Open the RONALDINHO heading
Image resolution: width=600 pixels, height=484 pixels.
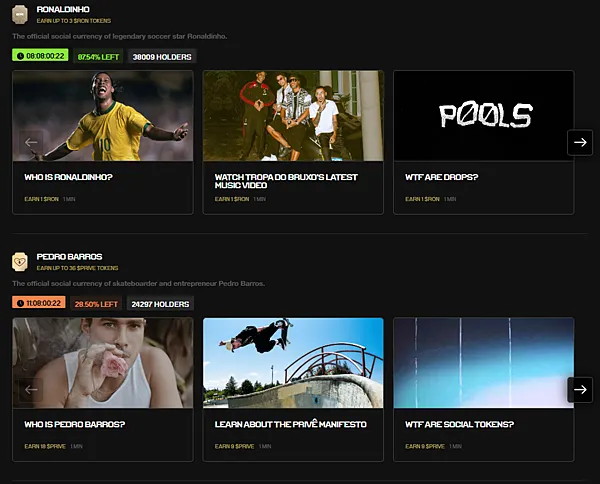pos(63,9)
